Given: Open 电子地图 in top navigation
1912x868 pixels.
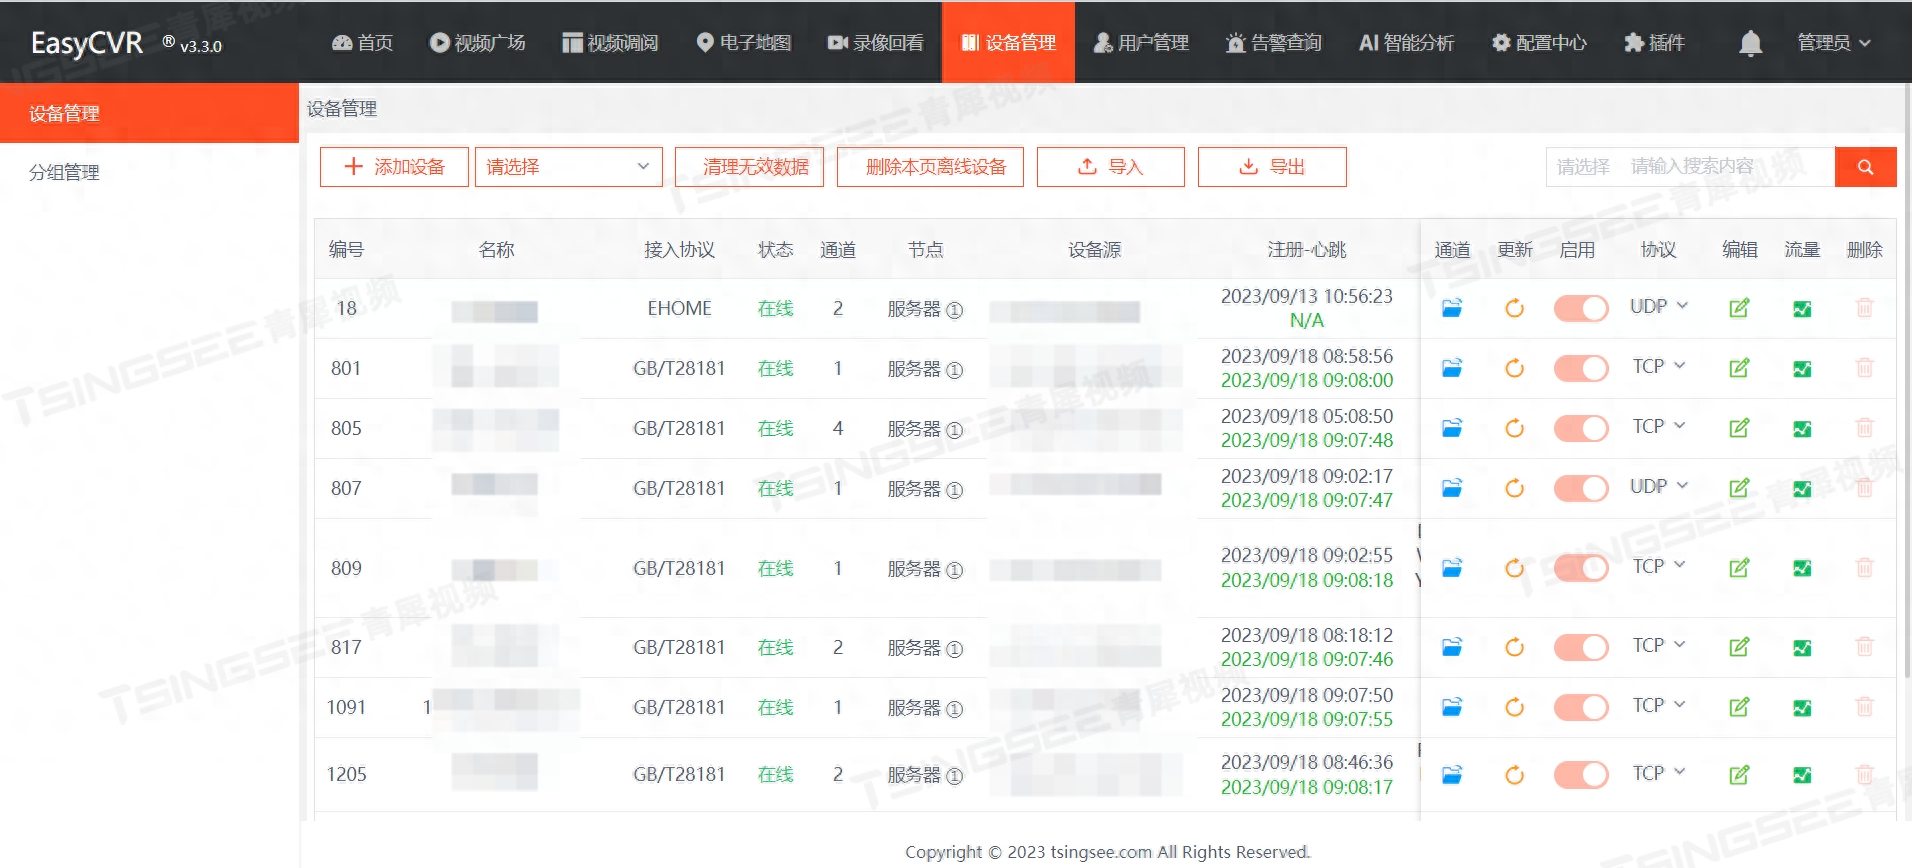Looking at the screenshot, I should click(x=743, y=43).
